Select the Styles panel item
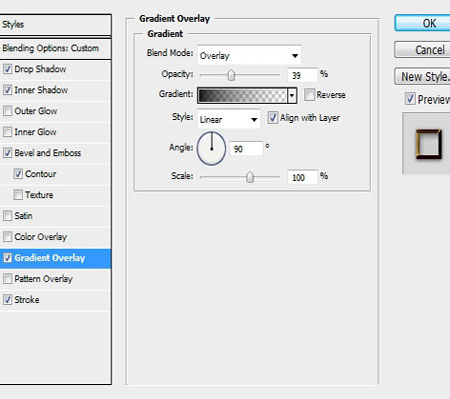The width and height of the screenshot is (450, 399). point(55,25)
